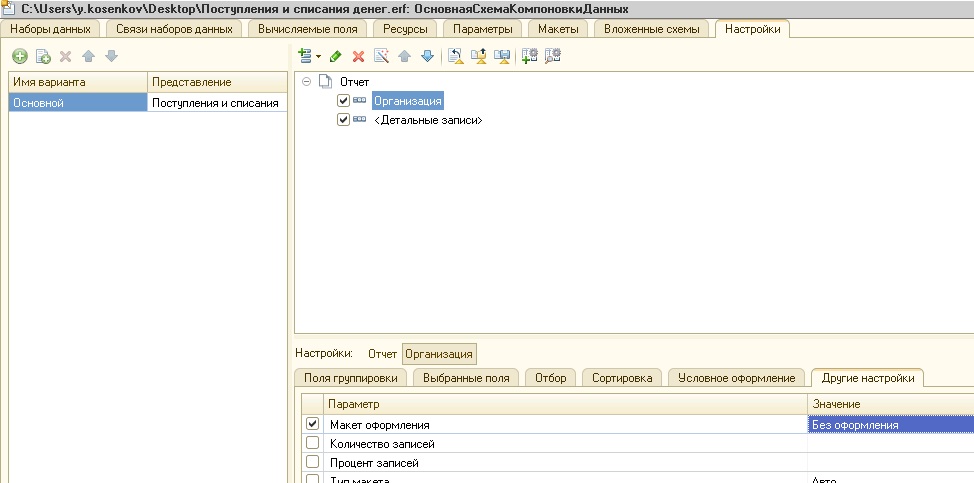Switch settings scope to Отчет button
974x483 pixels.
(x=382, y=354)
